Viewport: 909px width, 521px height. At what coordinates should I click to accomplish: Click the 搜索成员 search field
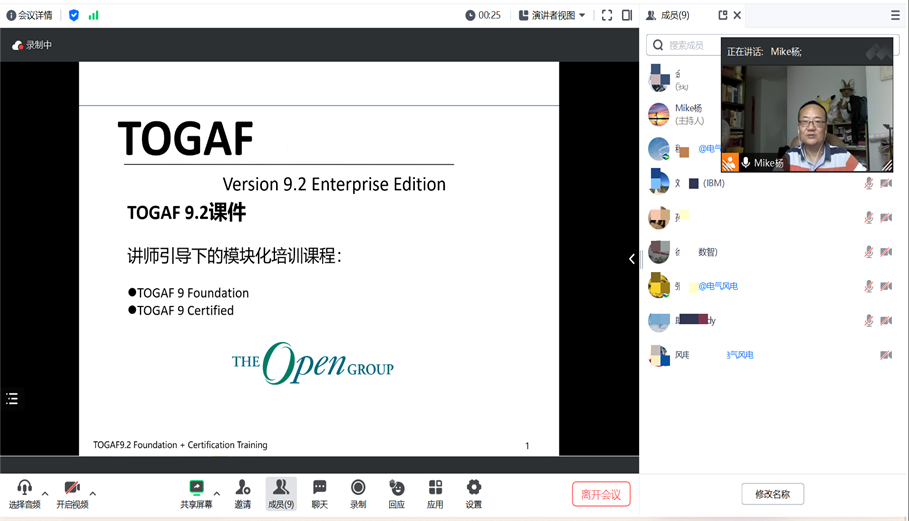click(684, 45)
